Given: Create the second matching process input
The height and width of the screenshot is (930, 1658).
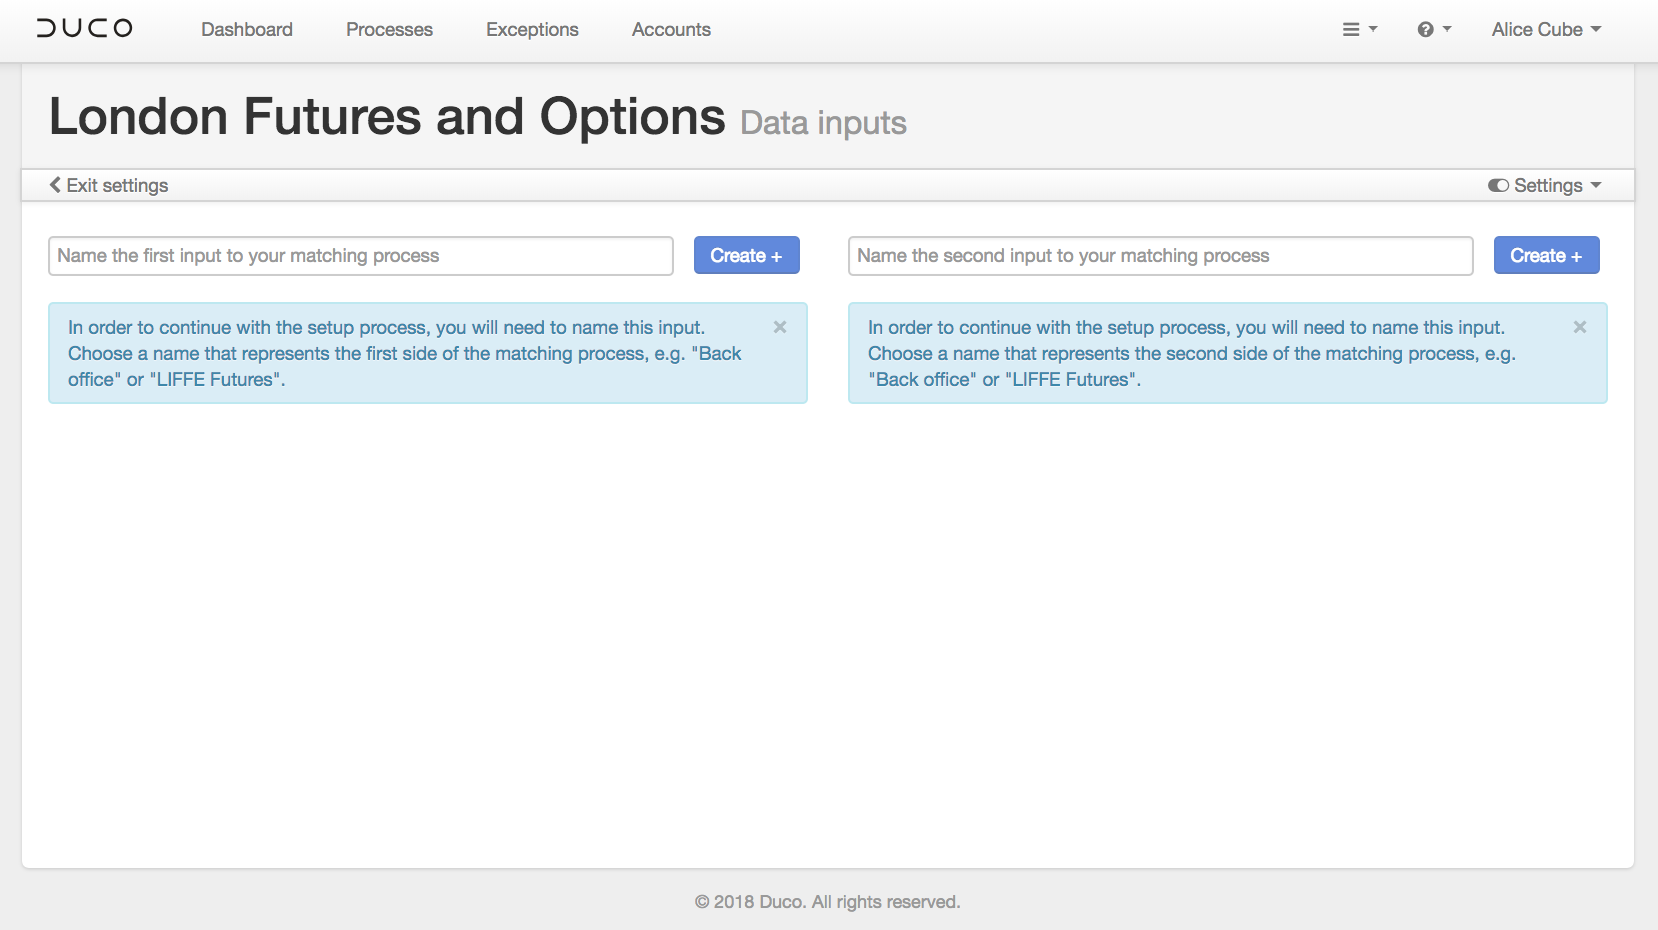Looking at the screenshot, I should pos(1546,255).
